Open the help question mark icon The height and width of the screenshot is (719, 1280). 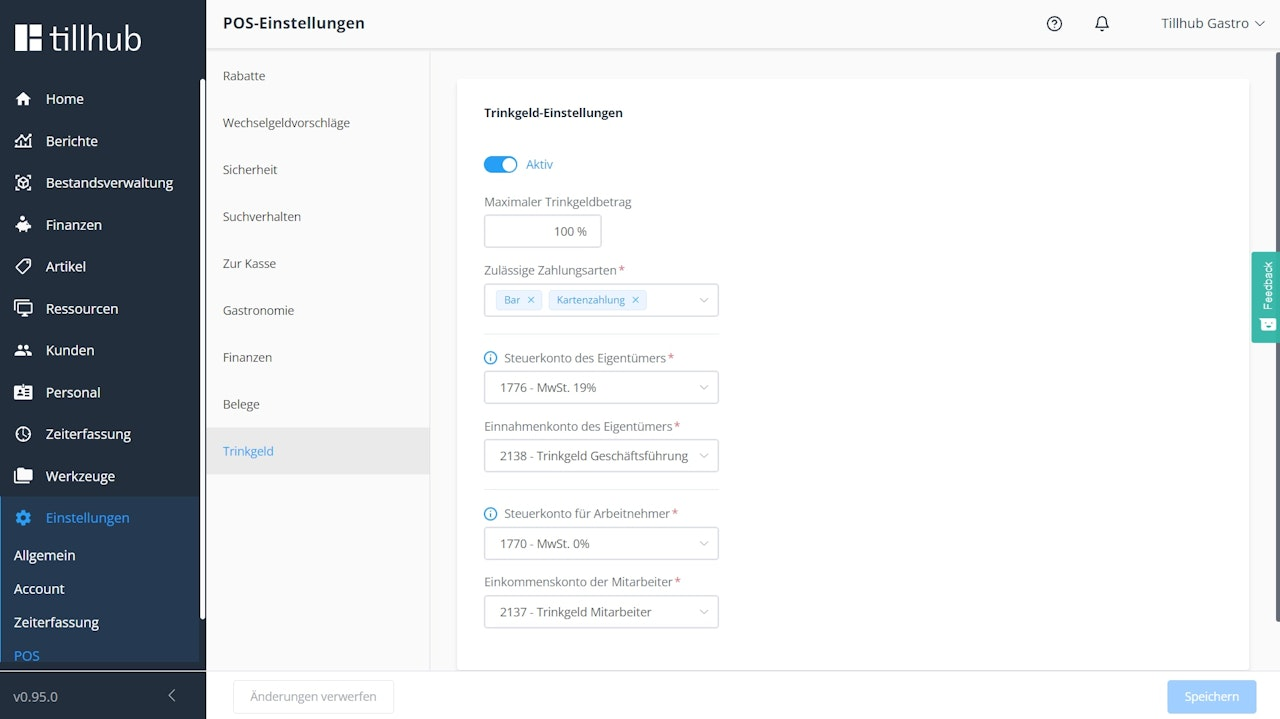1054,24
